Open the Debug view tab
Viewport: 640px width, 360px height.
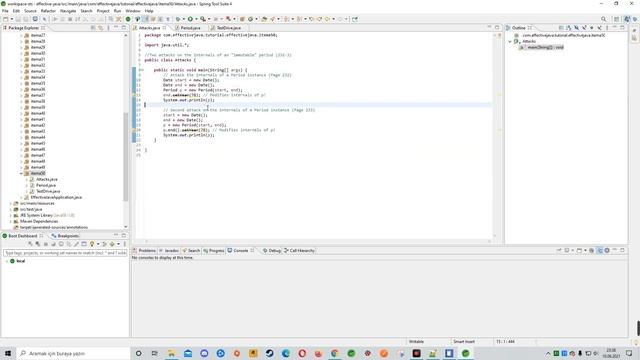[272, 250]
